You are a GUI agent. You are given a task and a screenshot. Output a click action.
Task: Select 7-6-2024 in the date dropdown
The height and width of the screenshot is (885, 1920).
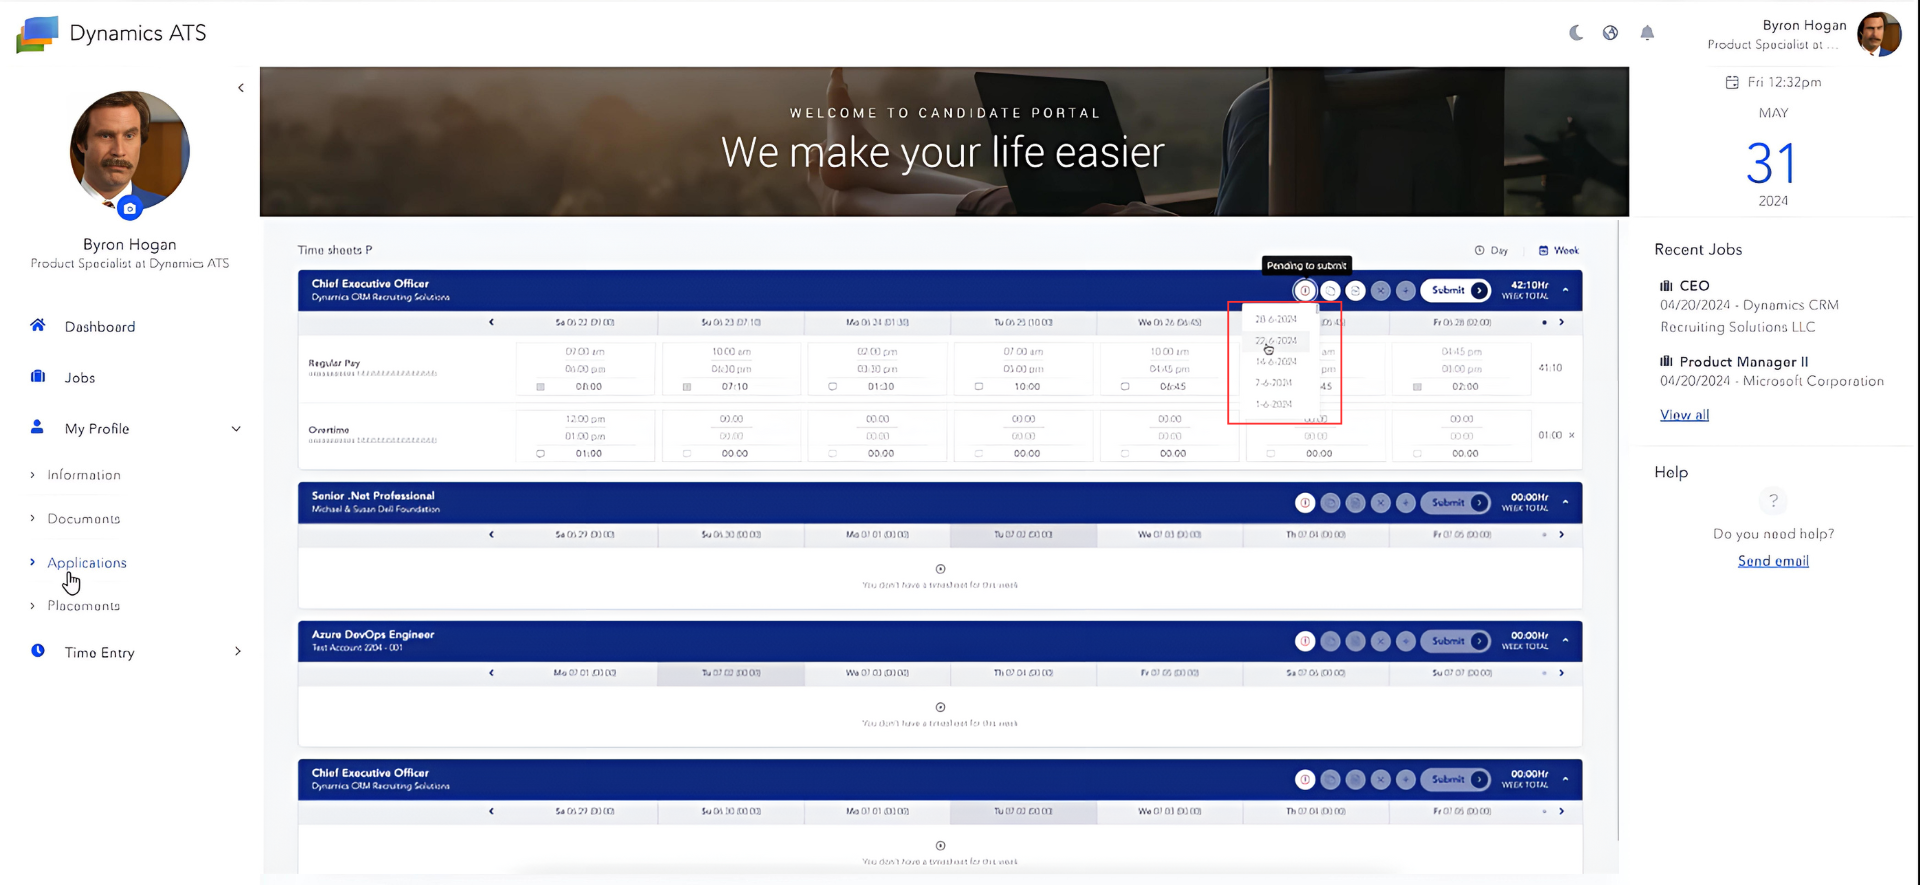point(1274,383)
